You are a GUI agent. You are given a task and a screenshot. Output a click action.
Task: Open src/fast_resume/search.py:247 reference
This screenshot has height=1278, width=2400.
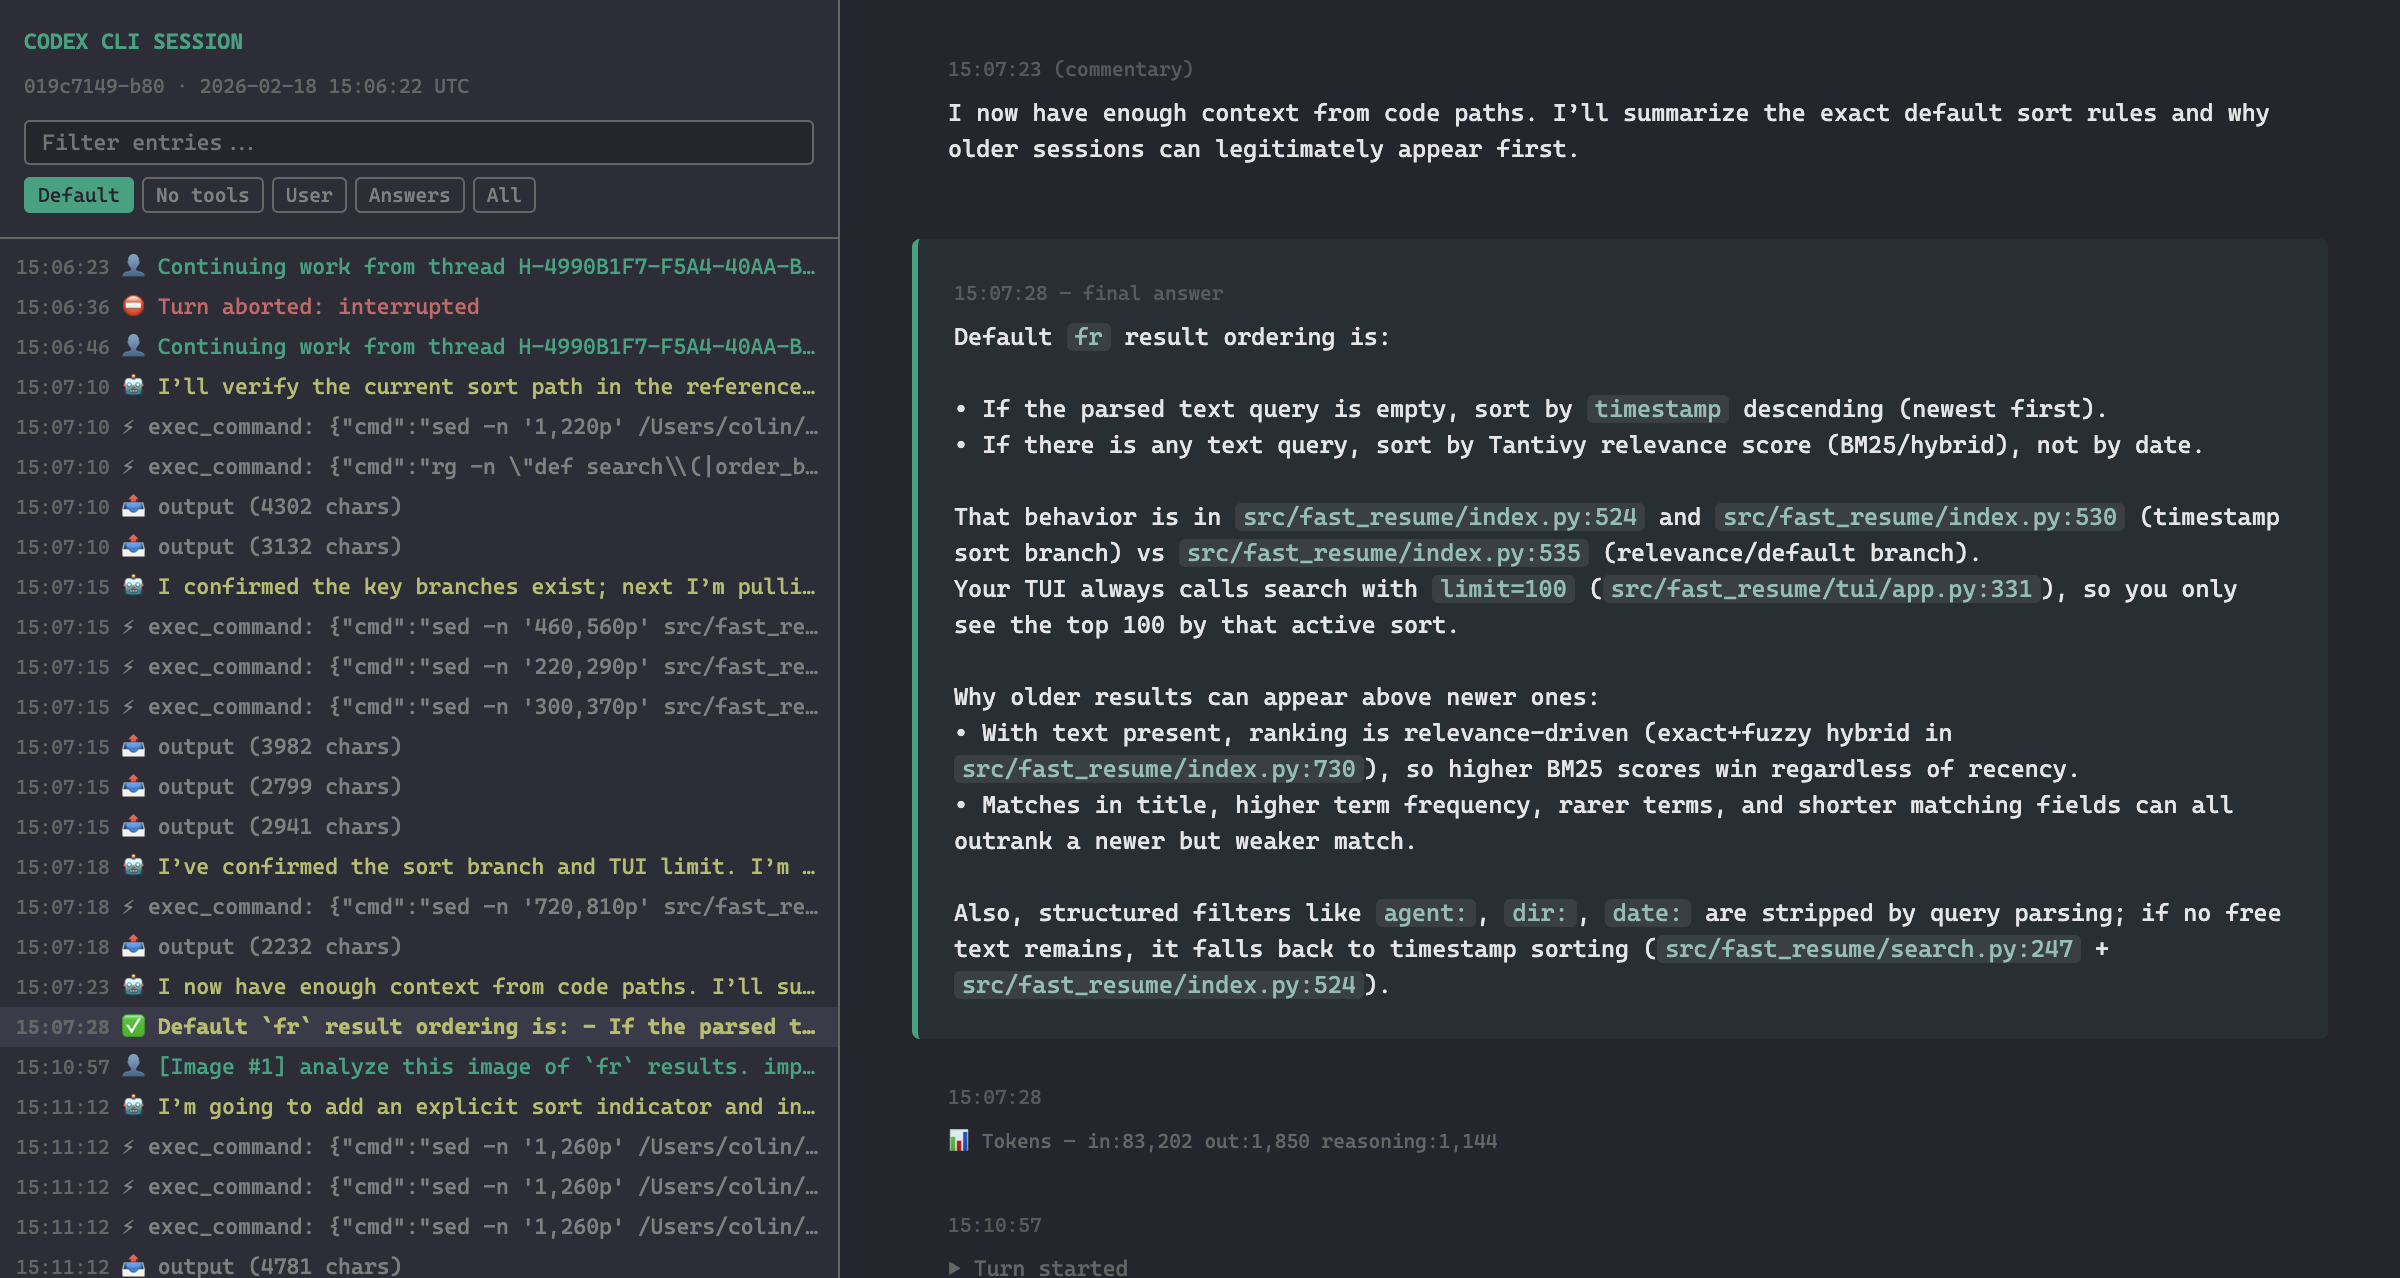(1869, 949)
